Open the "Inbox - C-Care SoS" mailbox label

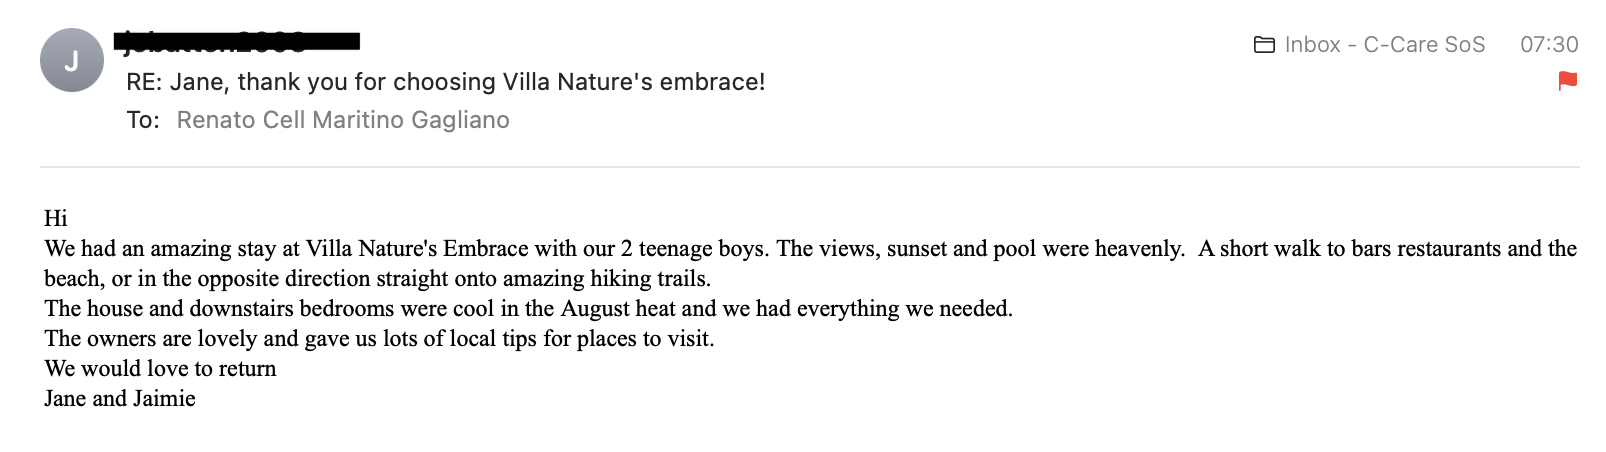pyautogui.click(x=1384, y=45)
